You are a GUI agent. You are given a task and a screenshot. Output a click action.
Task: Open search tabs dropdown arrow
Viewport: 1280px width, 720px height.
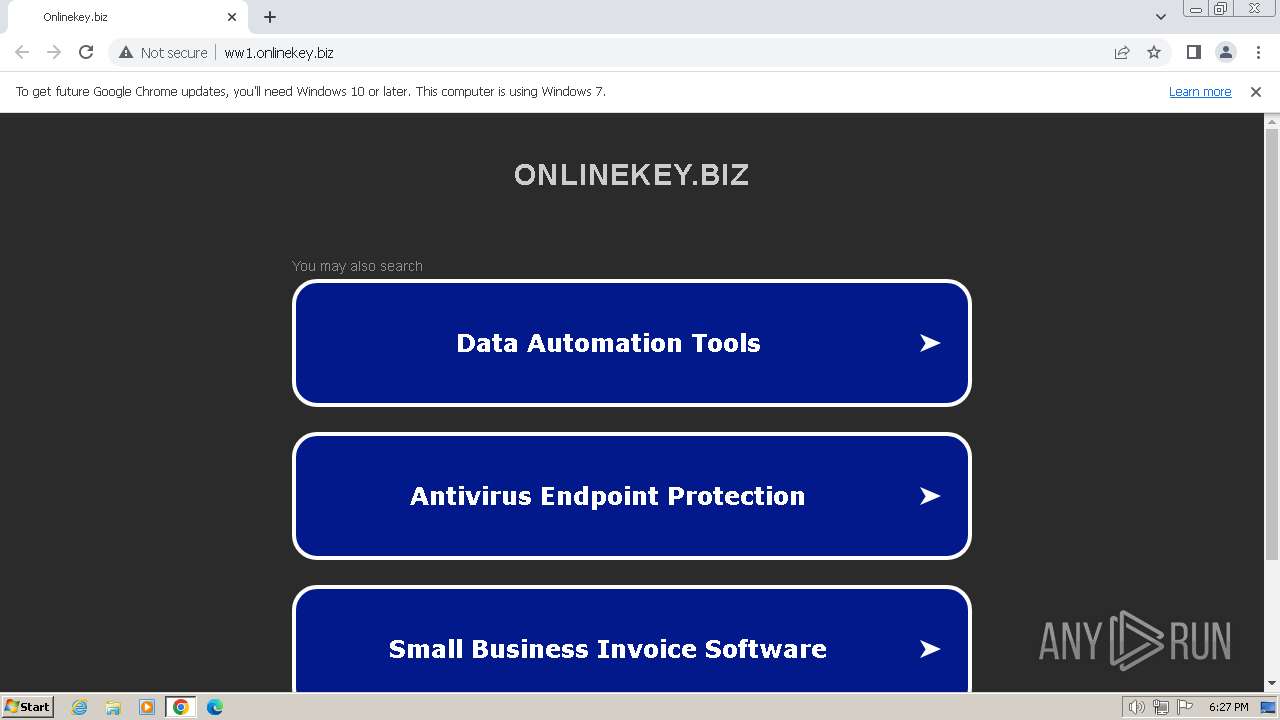point(1160,16)
